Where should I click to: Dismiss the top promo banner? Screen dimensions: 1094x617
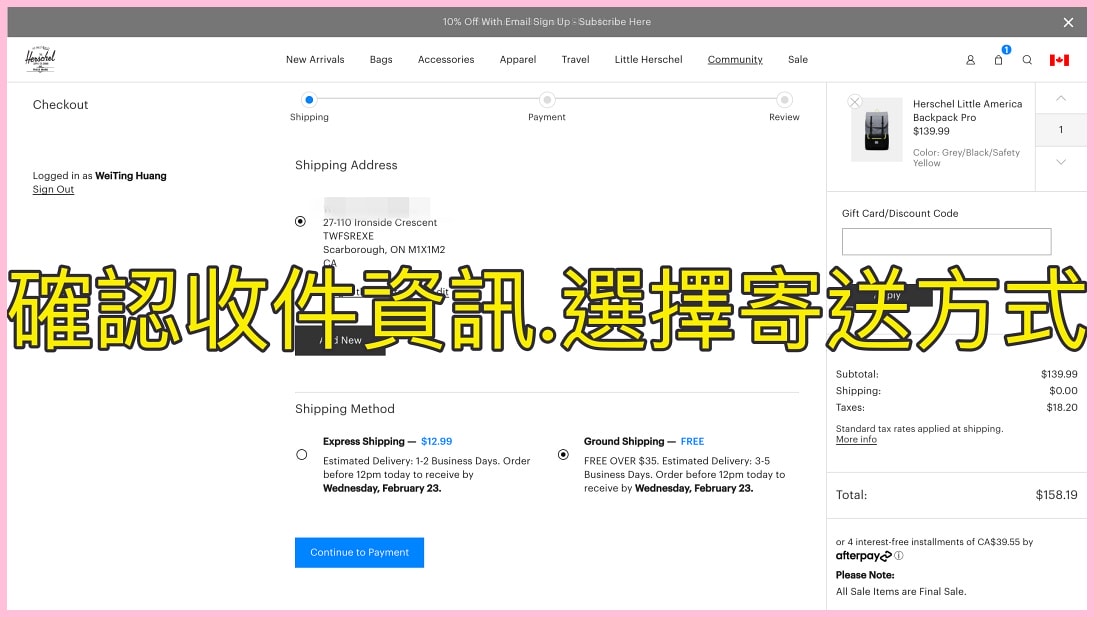point(1068,22)
